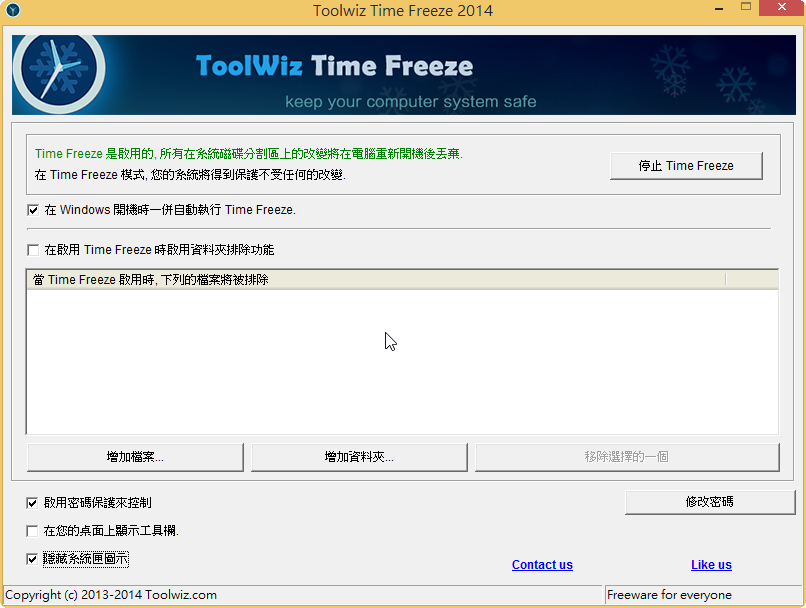Open the Contact us link
The height and width of the screenshot is (608, 806).
542,565
